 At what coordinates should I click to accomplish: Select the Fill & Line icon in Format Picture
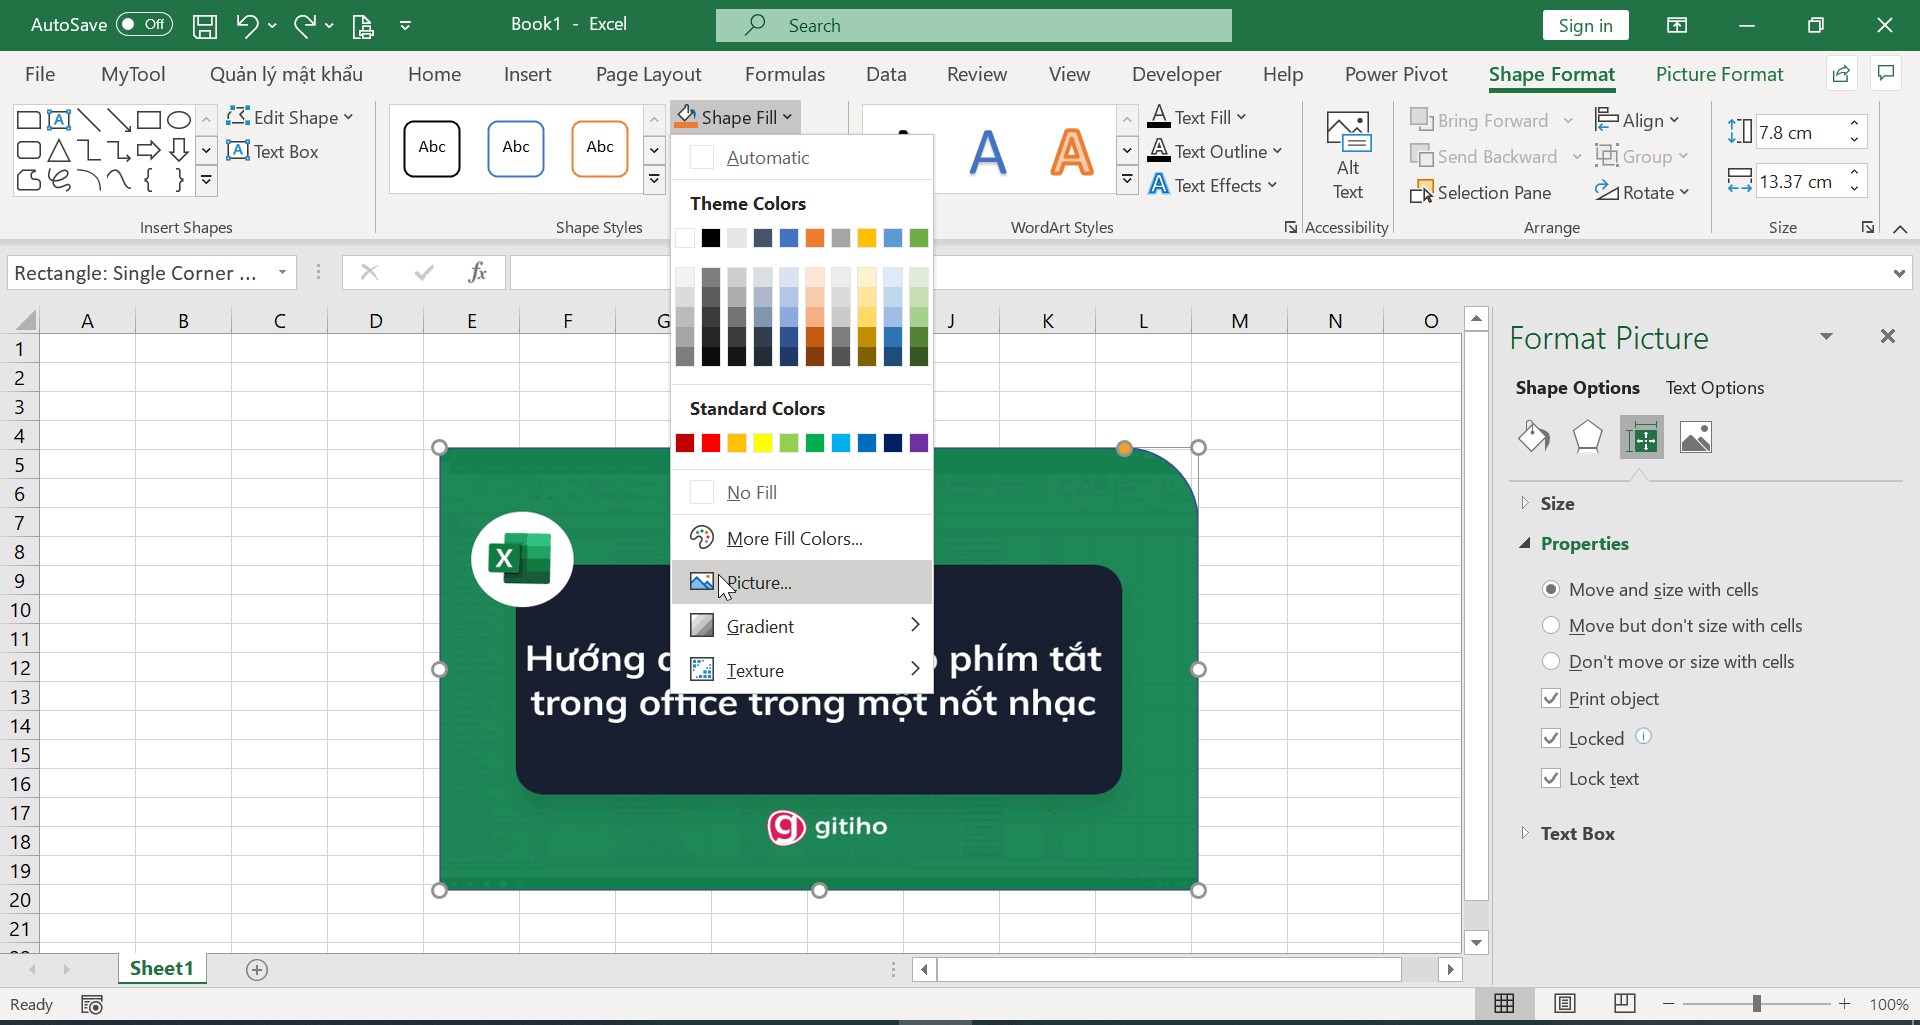[1533, 438]
